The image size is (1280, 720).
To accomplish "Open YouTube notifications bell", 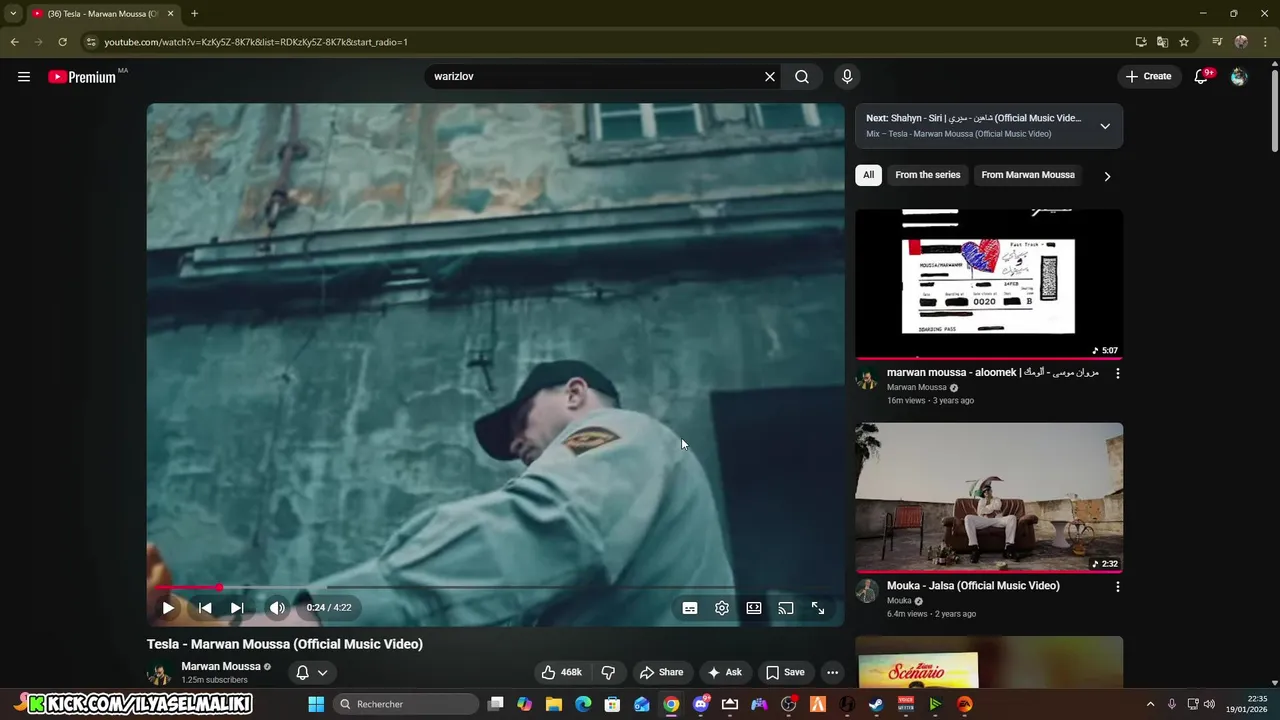I will pos(1202,76).
